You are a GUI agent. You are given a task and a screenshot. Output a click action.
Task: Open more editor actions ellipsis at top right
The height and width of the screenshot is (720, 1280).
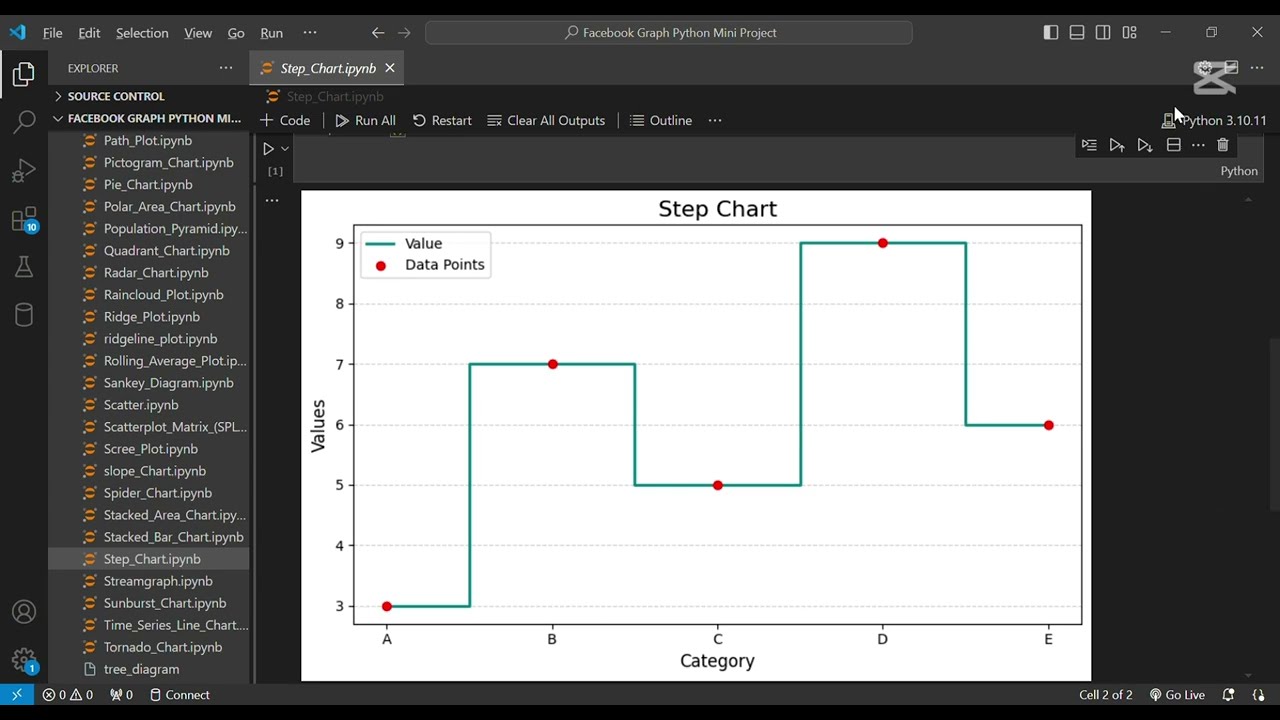[x=1257, y=68]
